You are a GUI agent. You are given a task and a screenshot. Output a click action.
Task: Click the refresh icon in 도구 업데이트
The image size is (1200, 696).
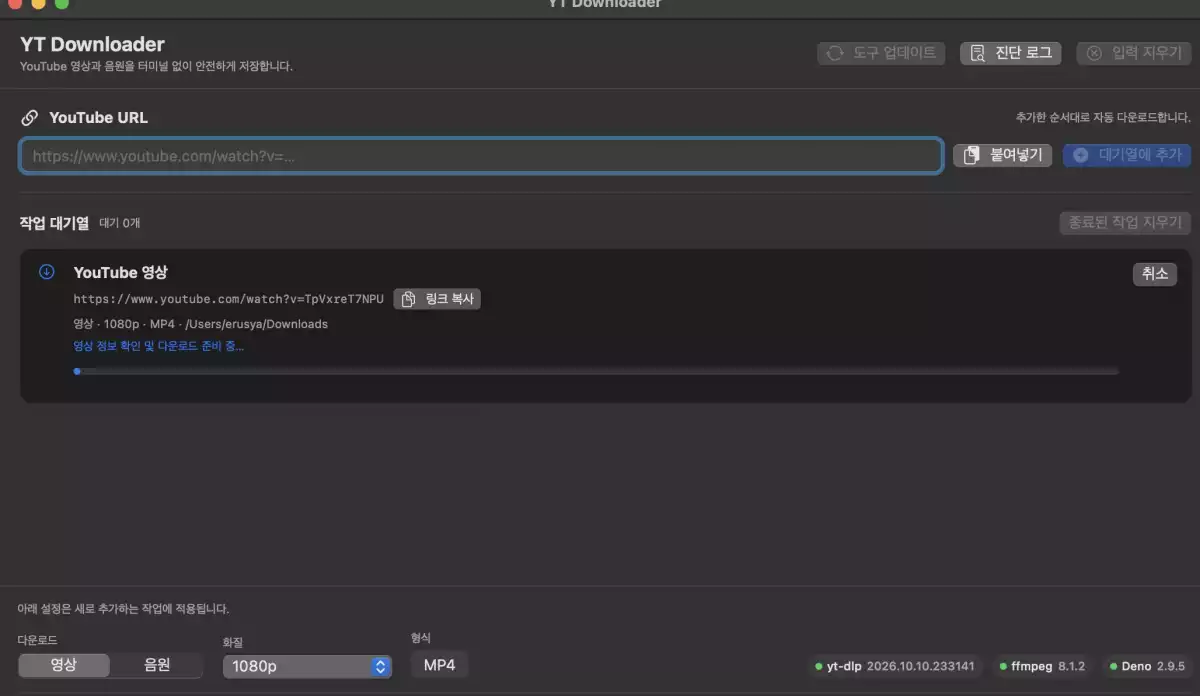(x=834, y=53)
